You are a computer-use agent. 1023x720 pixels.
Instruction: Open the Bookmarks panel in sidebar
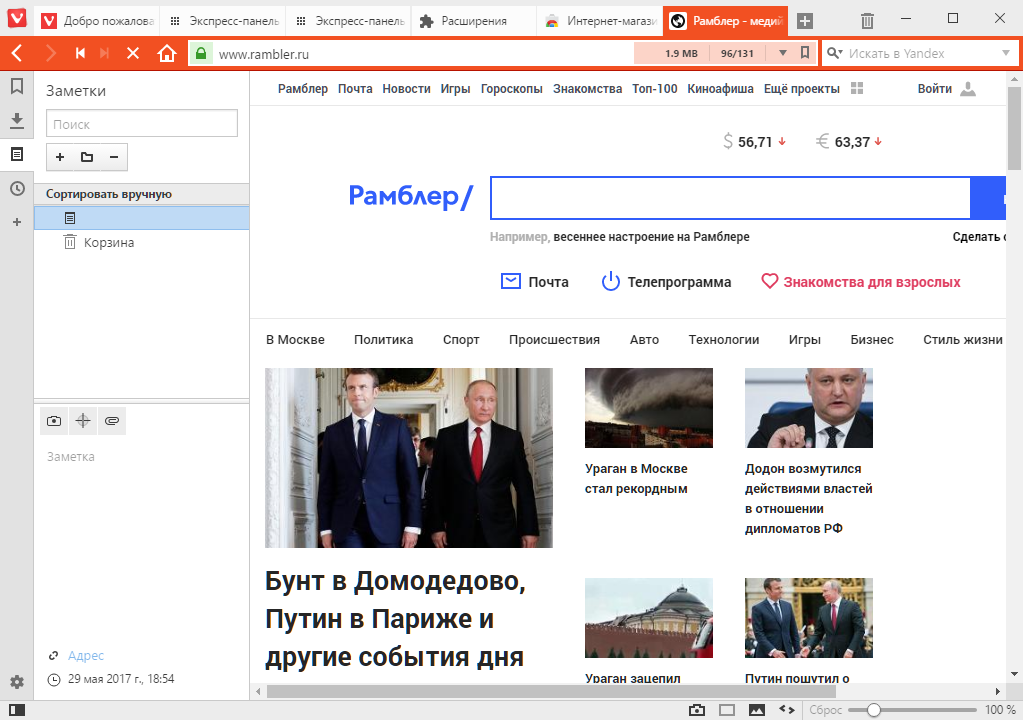[16, 87]
